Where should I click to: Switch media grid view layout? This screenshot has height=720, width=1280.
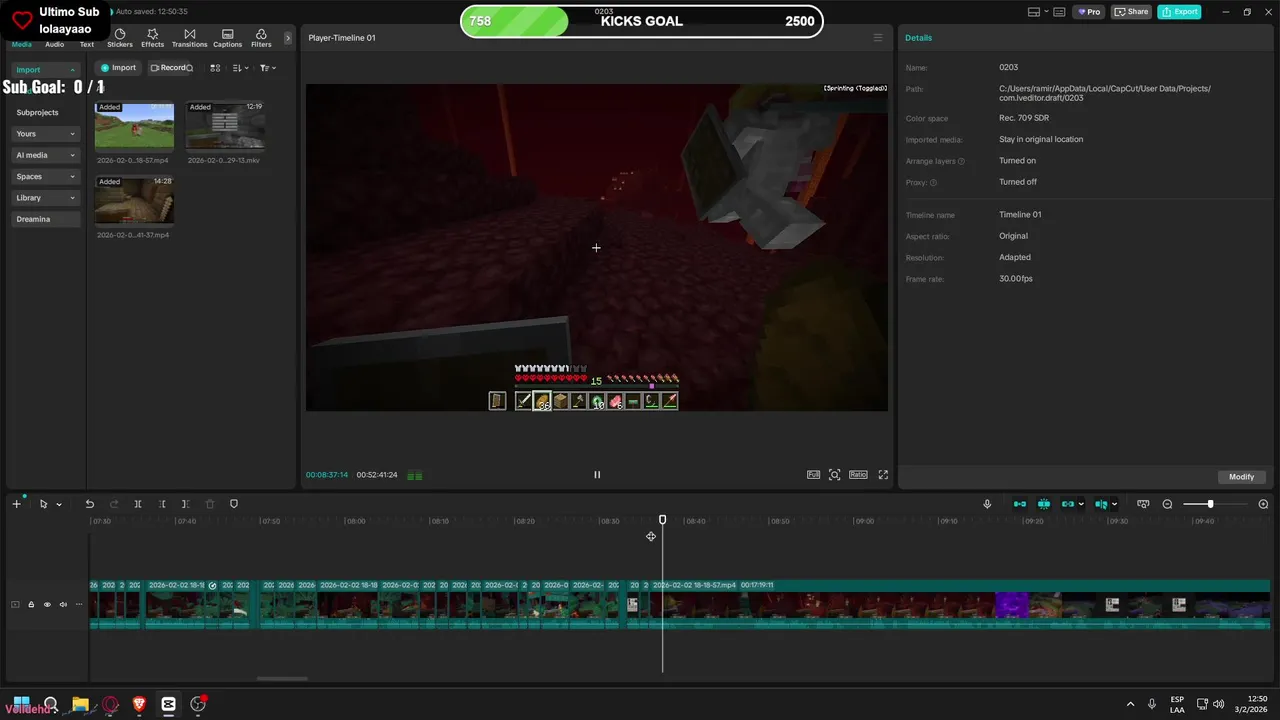(215, 68)
